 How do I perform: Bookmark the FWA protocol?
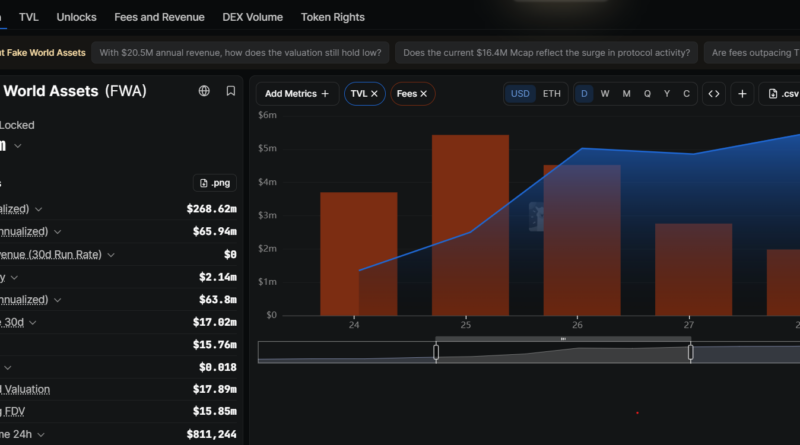[x=231, y=91]
